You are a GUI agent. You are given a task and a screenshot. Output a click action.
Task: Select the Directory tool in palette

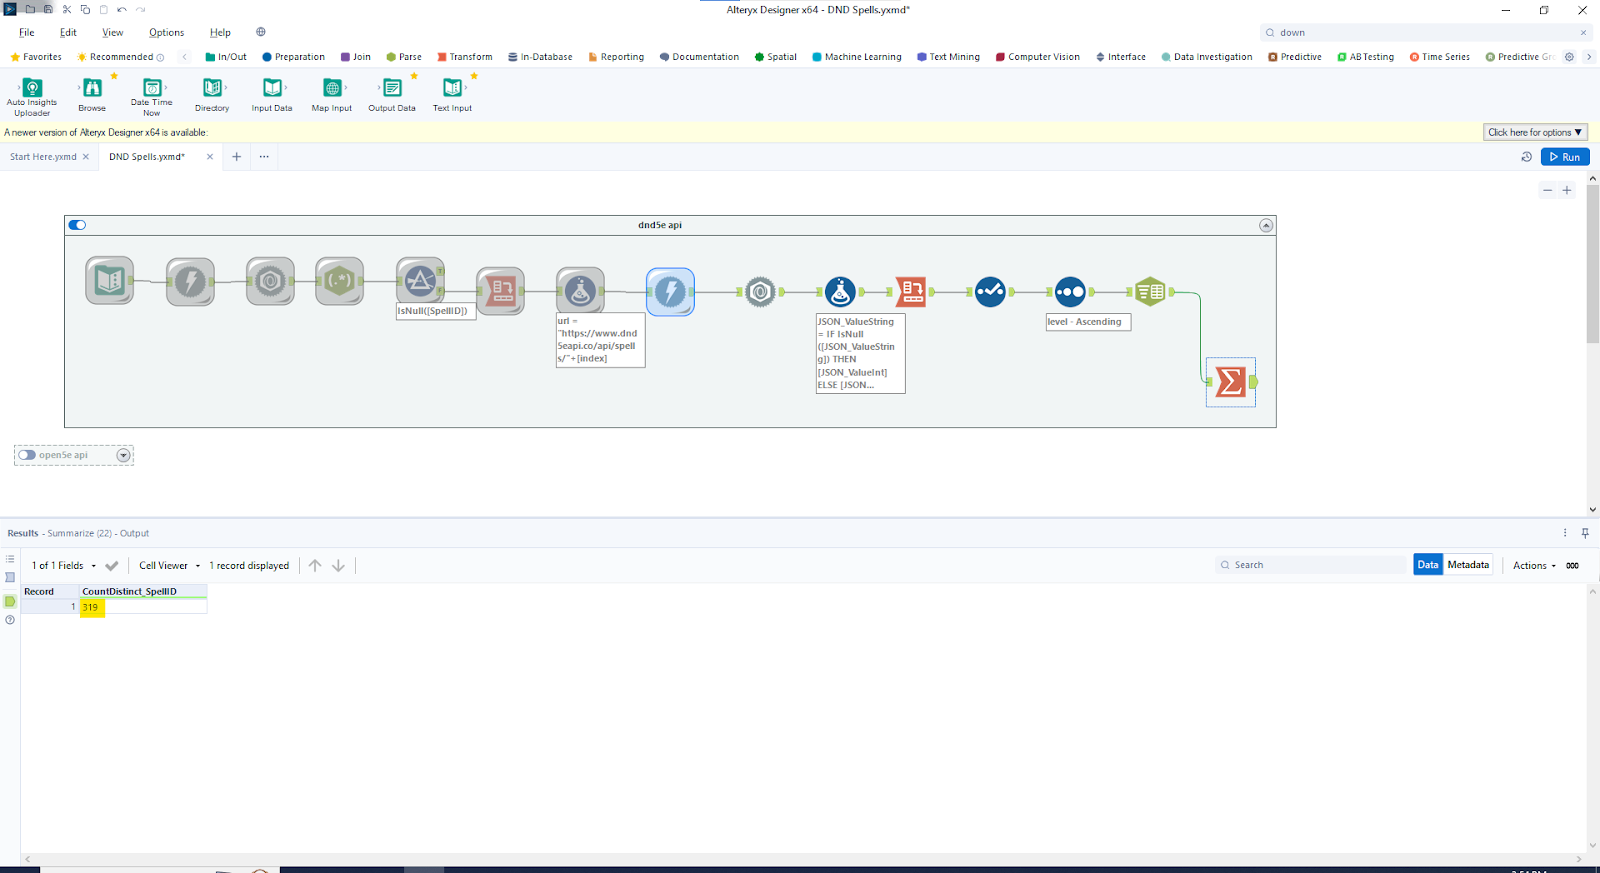click(212, 96)
